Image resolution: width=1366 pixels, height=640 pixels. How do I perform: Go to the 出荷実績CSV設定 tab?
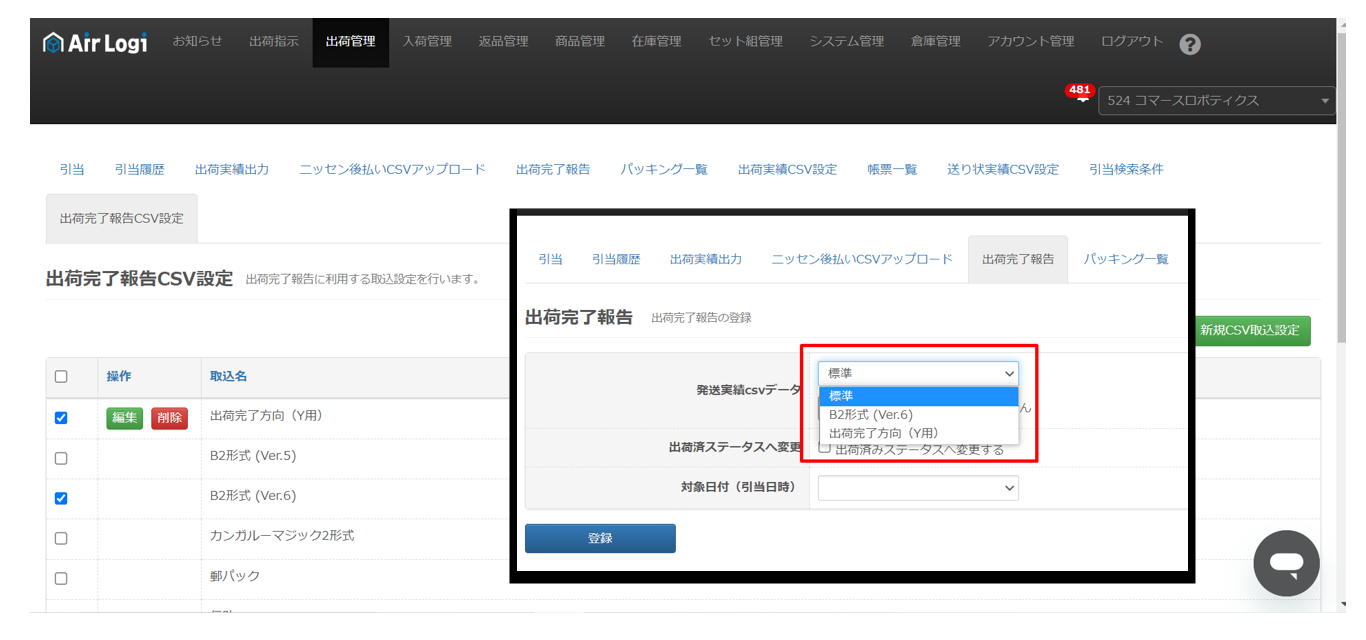(x=787, y=170)
